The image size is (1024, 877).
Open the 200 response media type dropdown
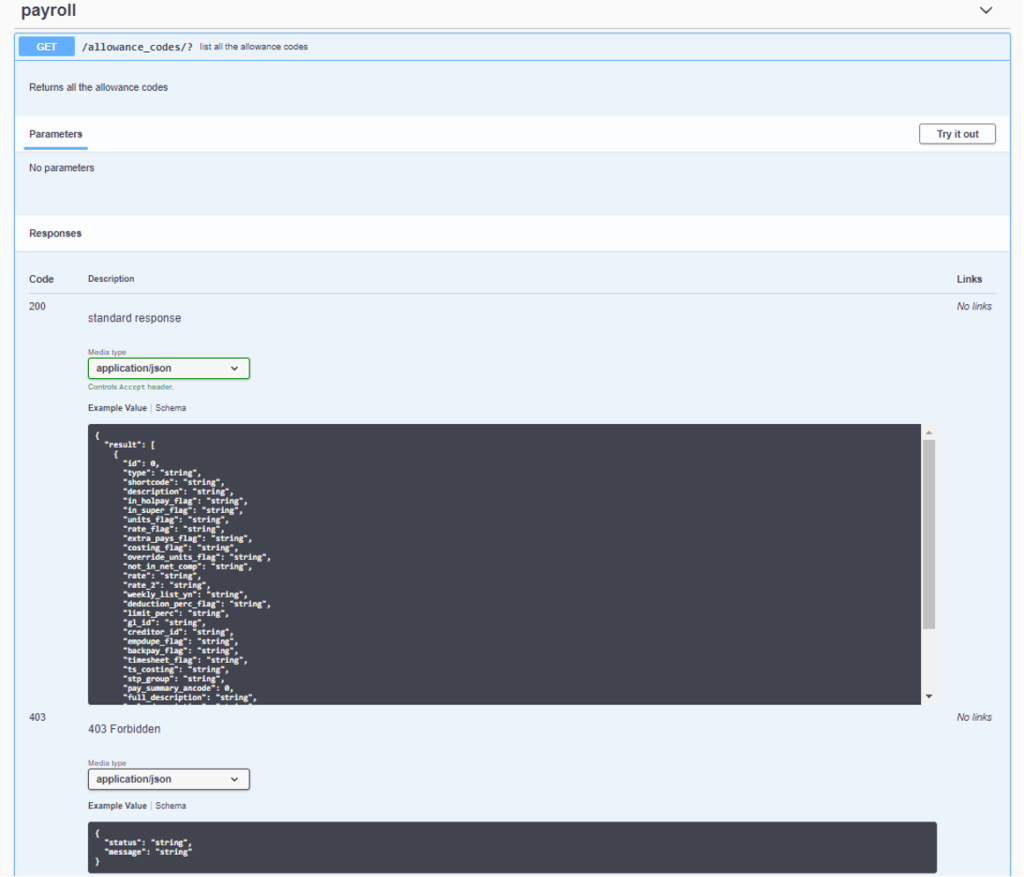(168, 368)
